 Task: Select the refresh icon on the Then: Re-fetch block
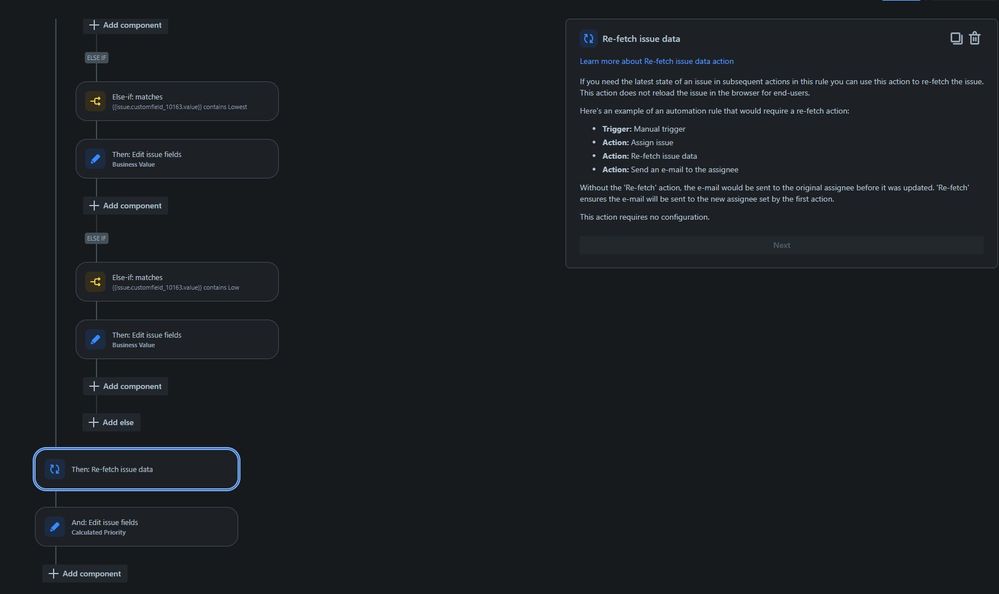(x=52, y=467)
